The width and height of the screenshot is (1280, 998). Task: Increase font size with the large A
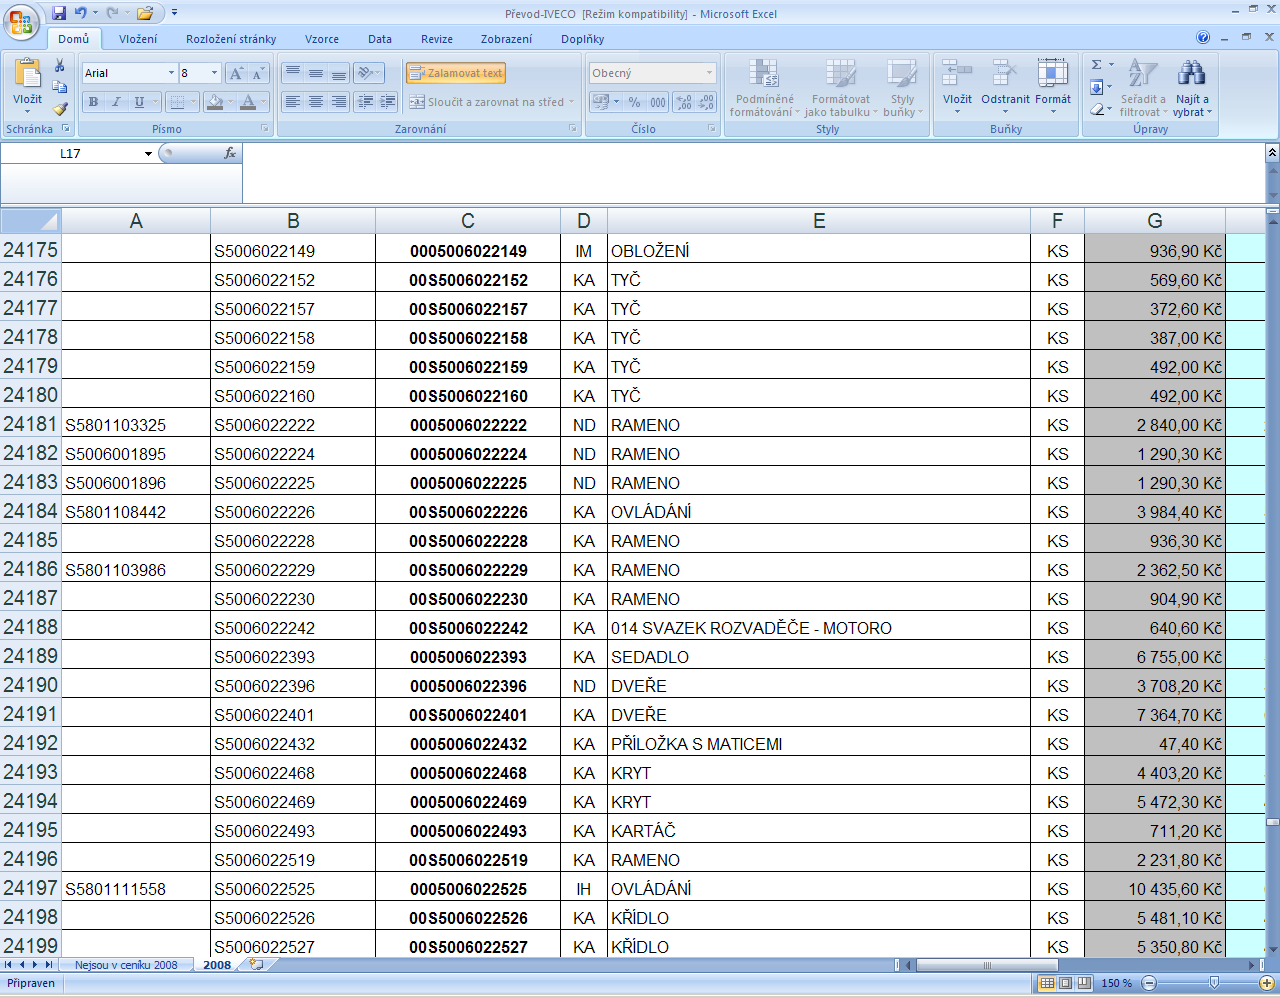point(236,73)
